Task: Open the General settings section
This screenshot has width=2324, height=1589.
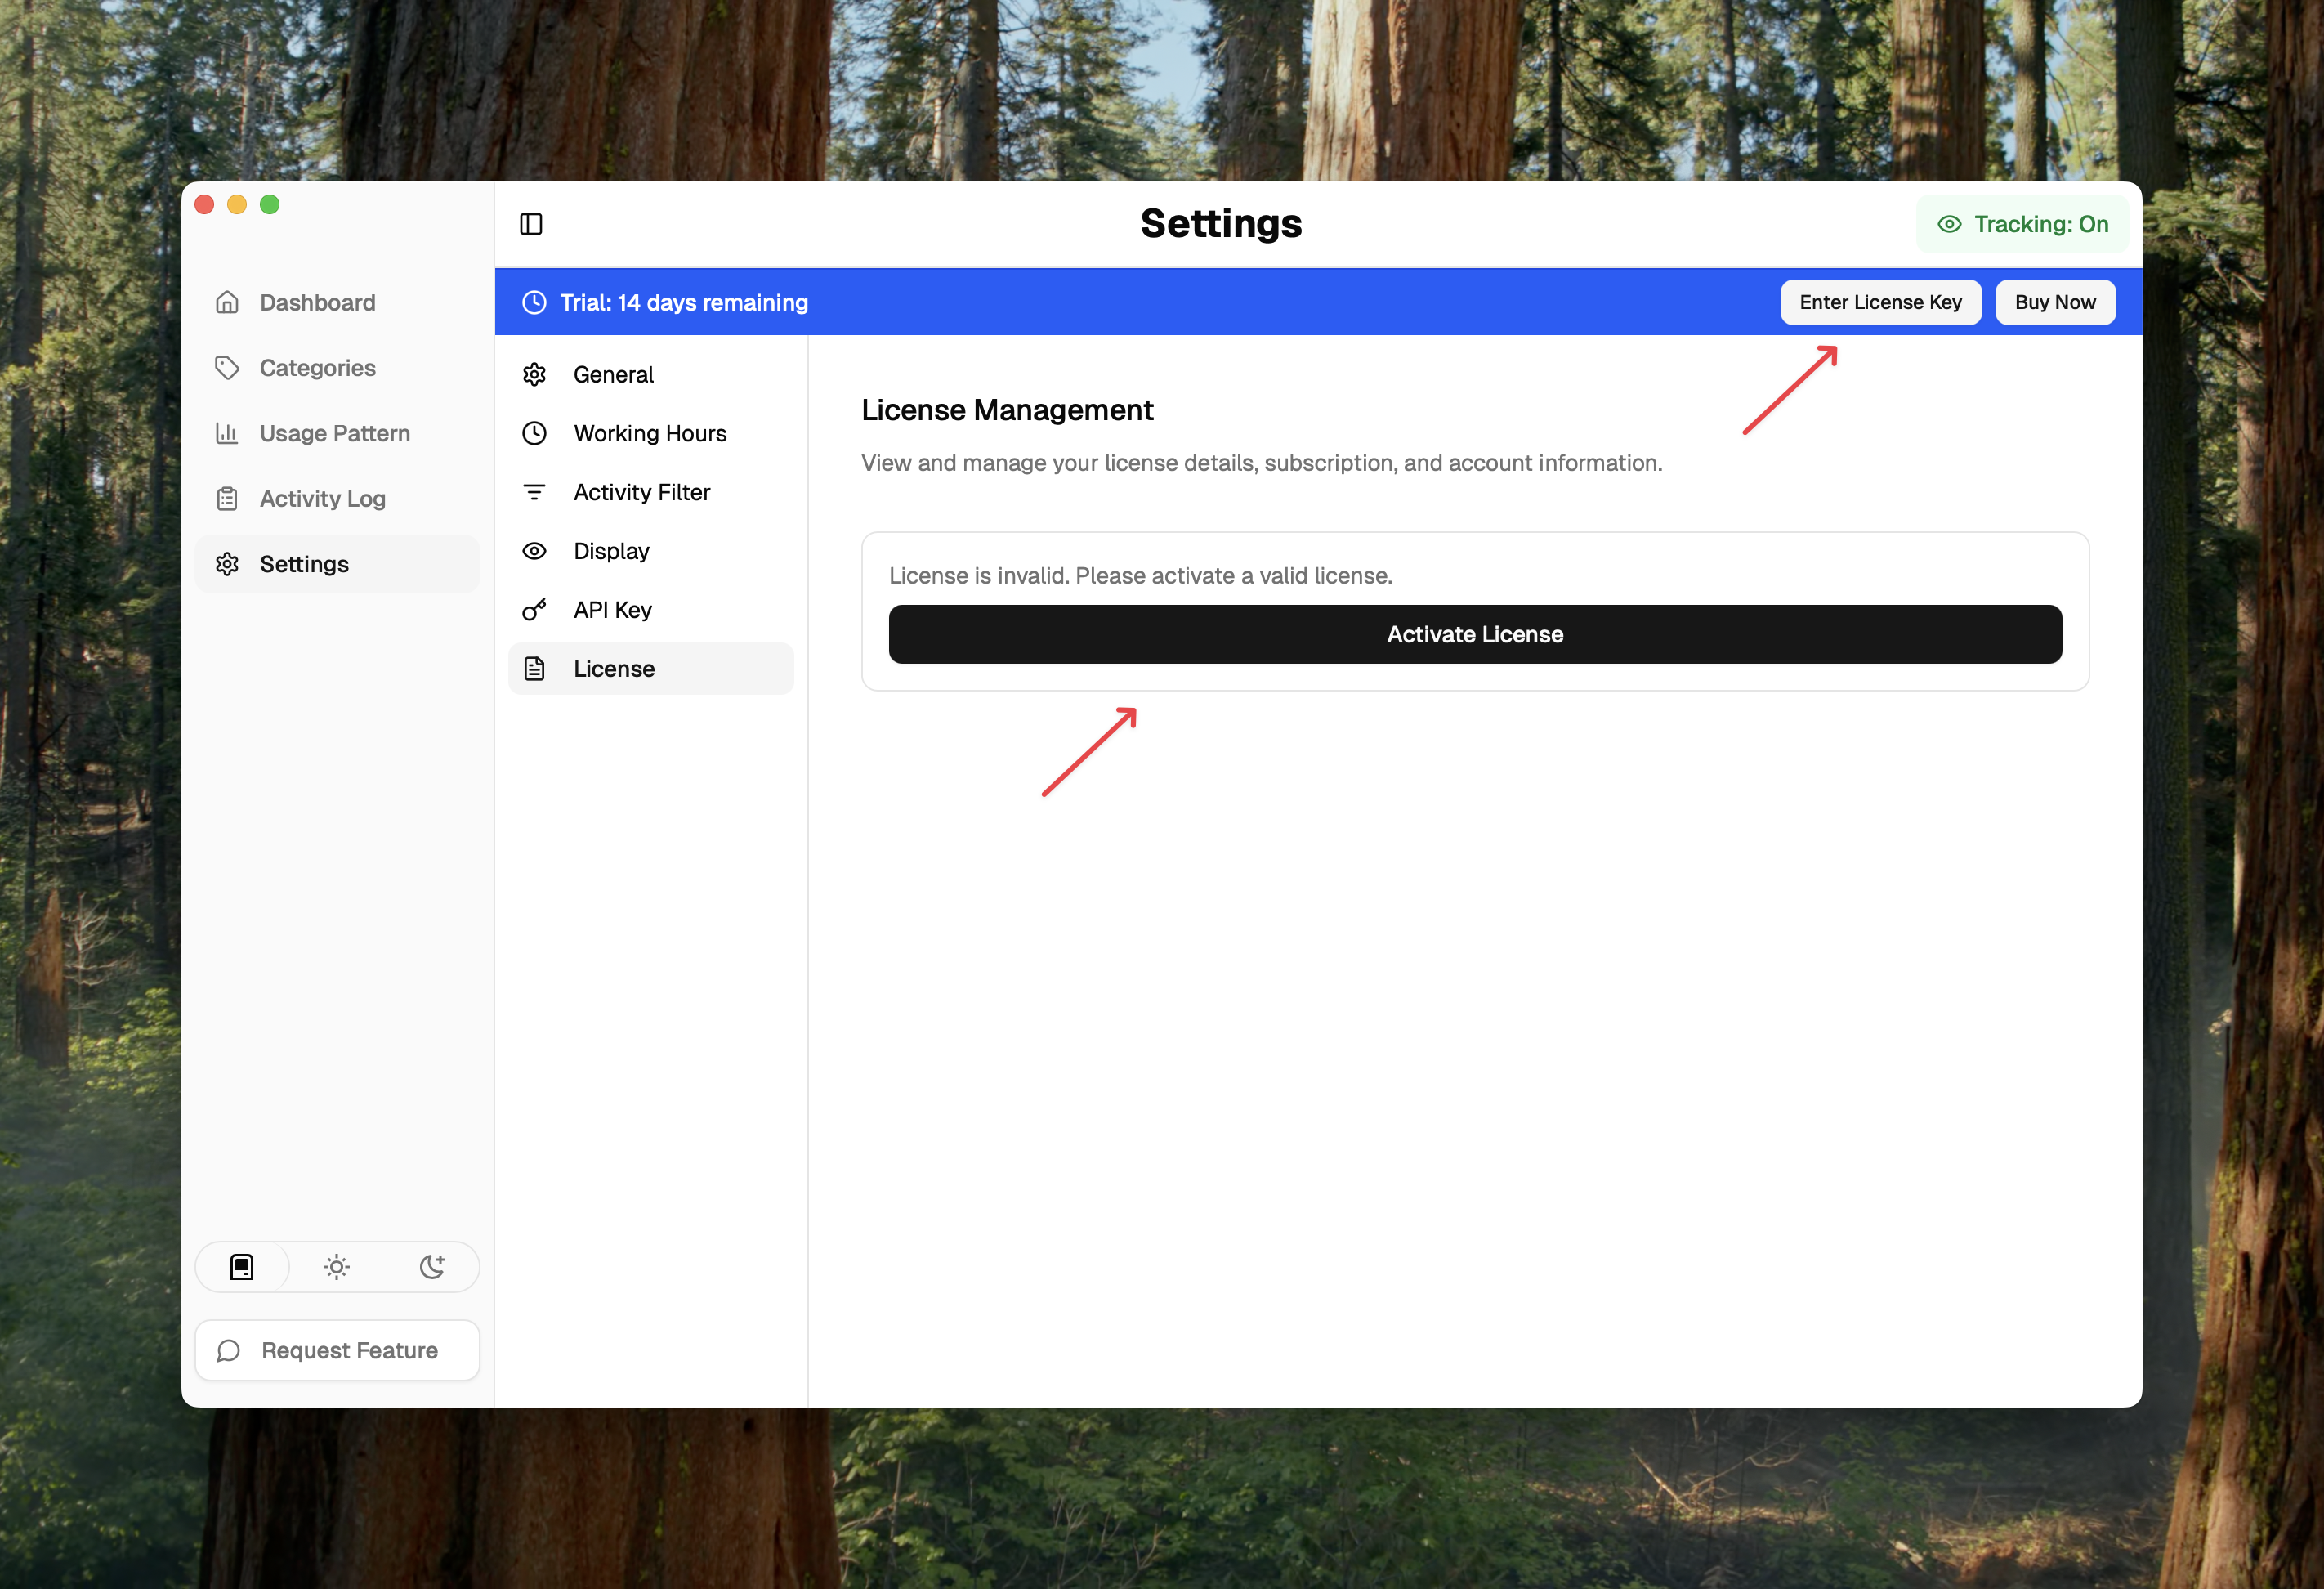Action: point(612,374)
